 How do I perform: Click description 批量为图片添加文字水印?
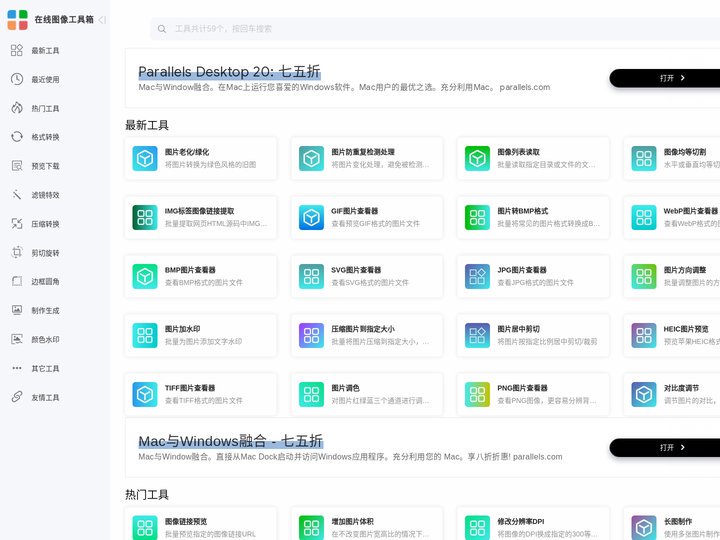[203, 342]
